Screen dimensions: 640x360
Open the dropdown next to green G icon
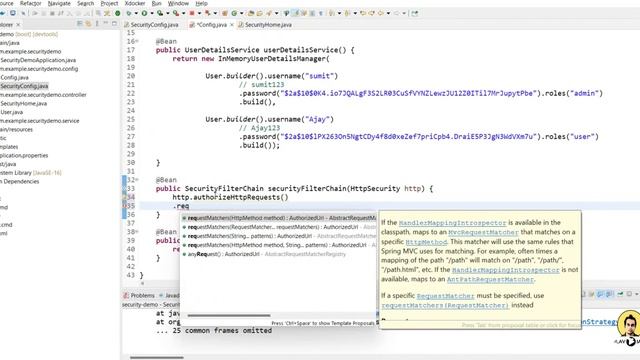(241, 13)
